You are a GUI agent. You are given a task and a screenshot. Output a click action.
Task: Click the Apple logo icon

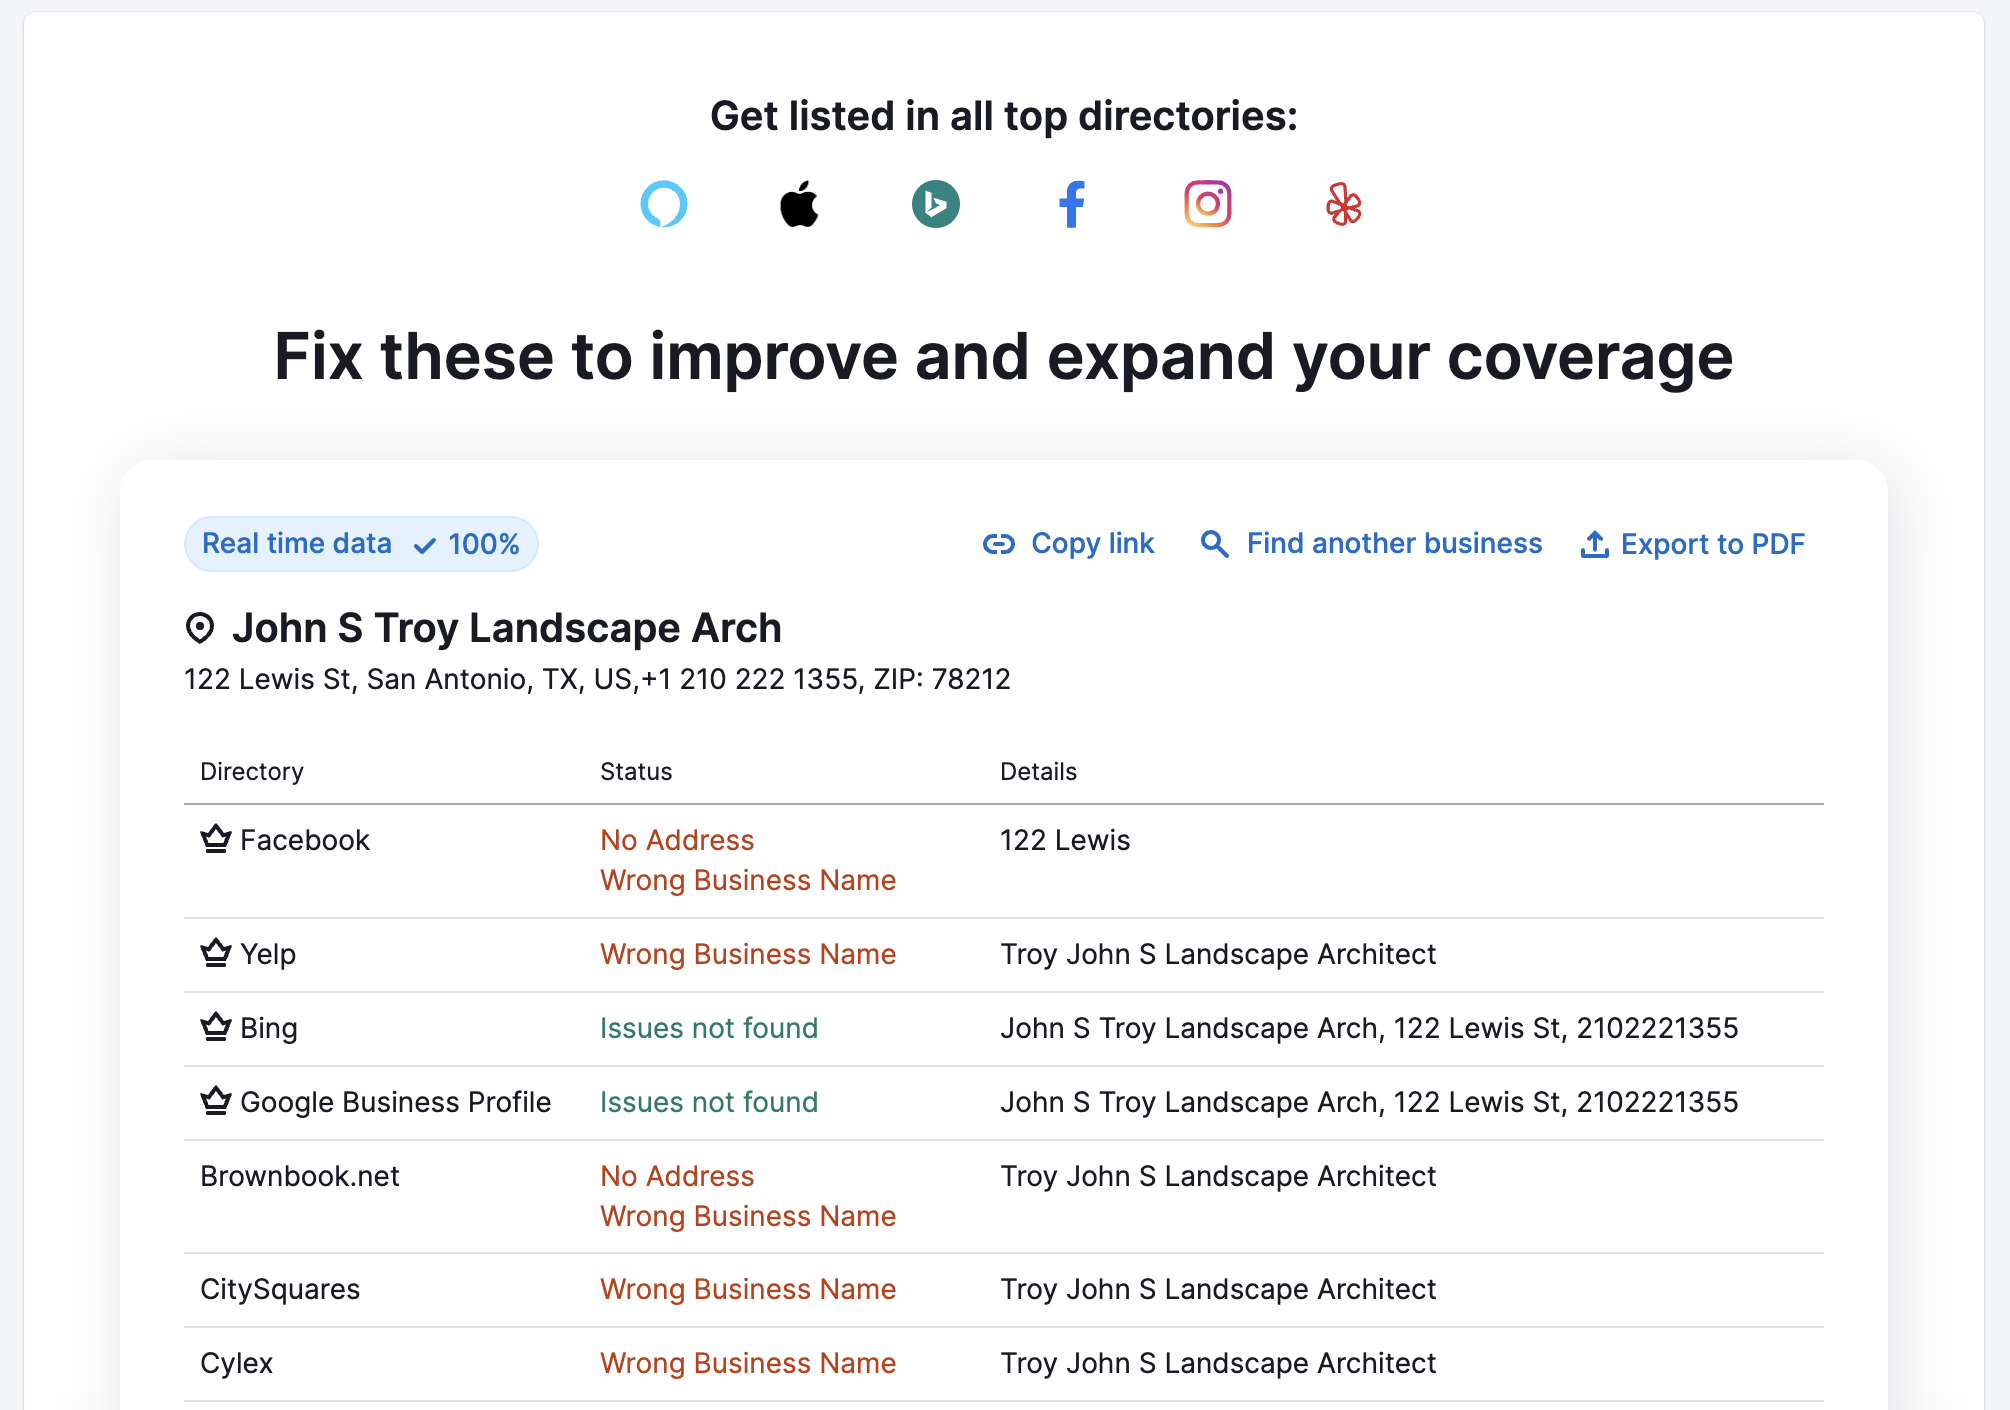(799, 204)
